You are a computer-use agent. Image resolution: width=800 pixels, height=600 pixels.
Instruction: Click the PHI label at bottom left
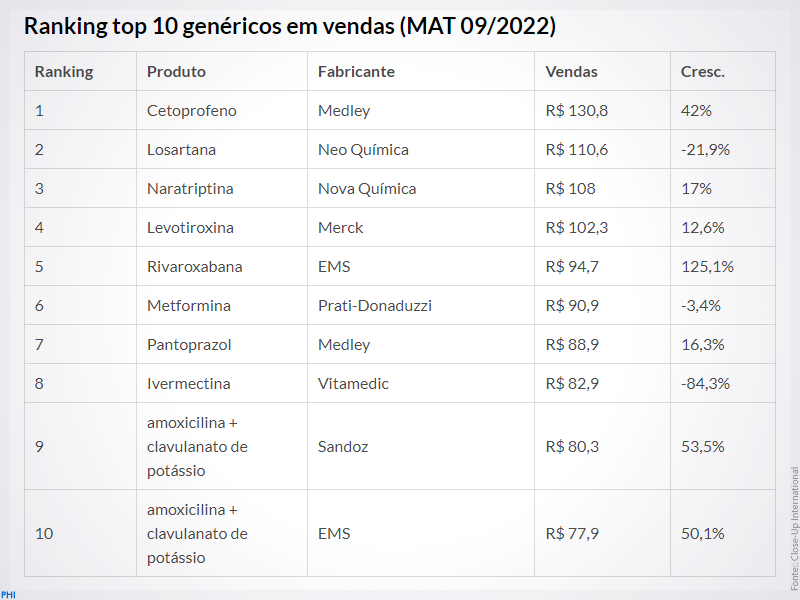tap(8, 595)
